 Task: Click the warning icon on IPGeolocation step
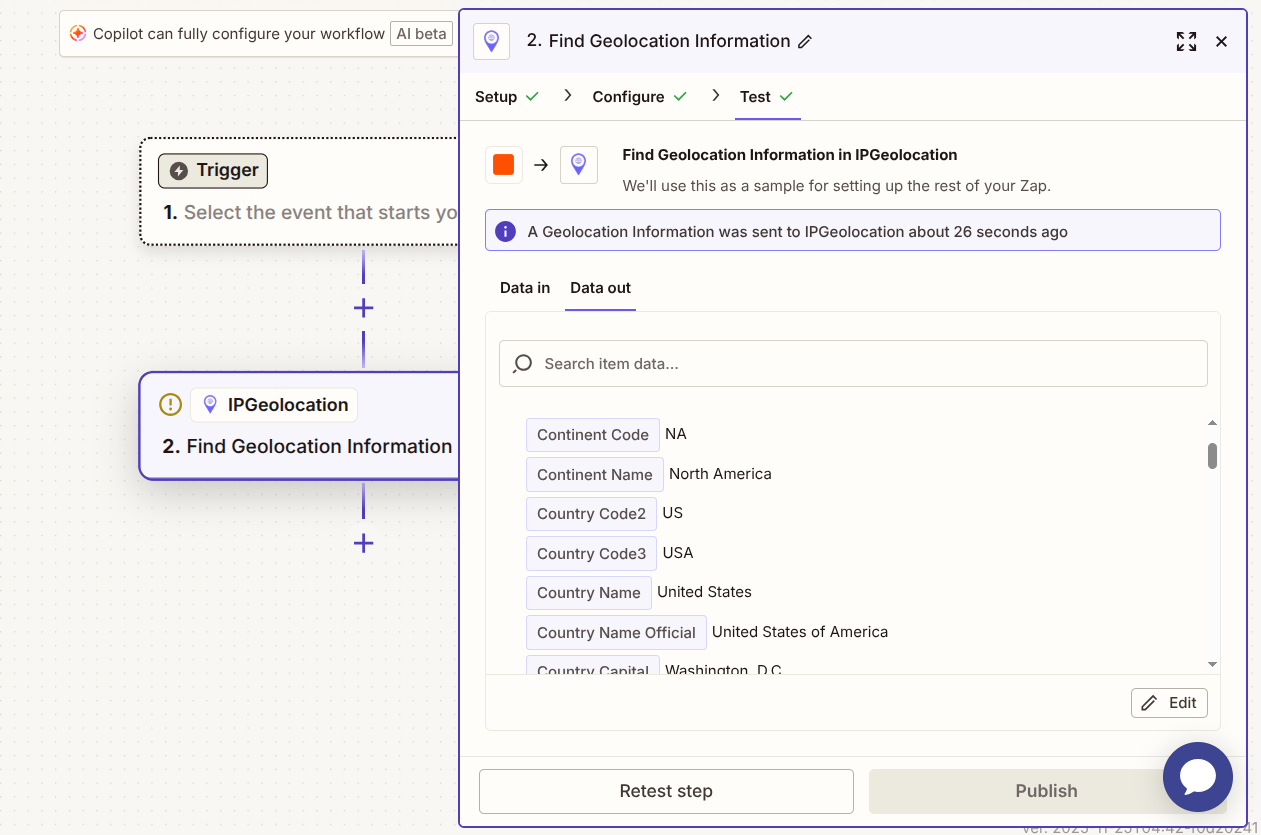pyautogui.click(x=171, y=405)
